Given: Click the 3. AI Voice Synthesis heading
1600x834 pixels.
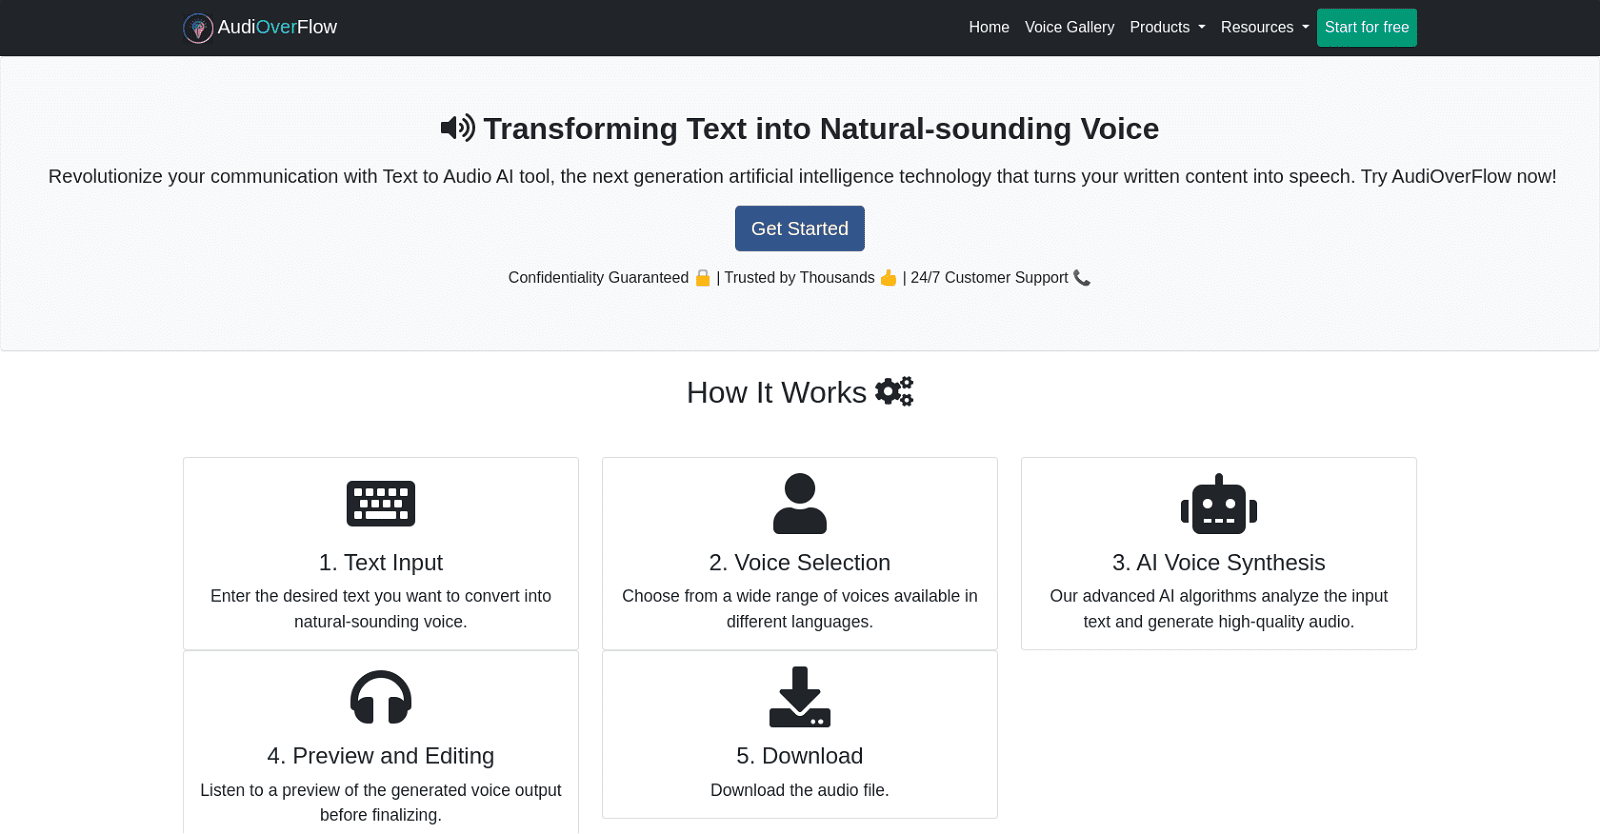Looking at the screenshot, I should click(x=1218, y=563).
